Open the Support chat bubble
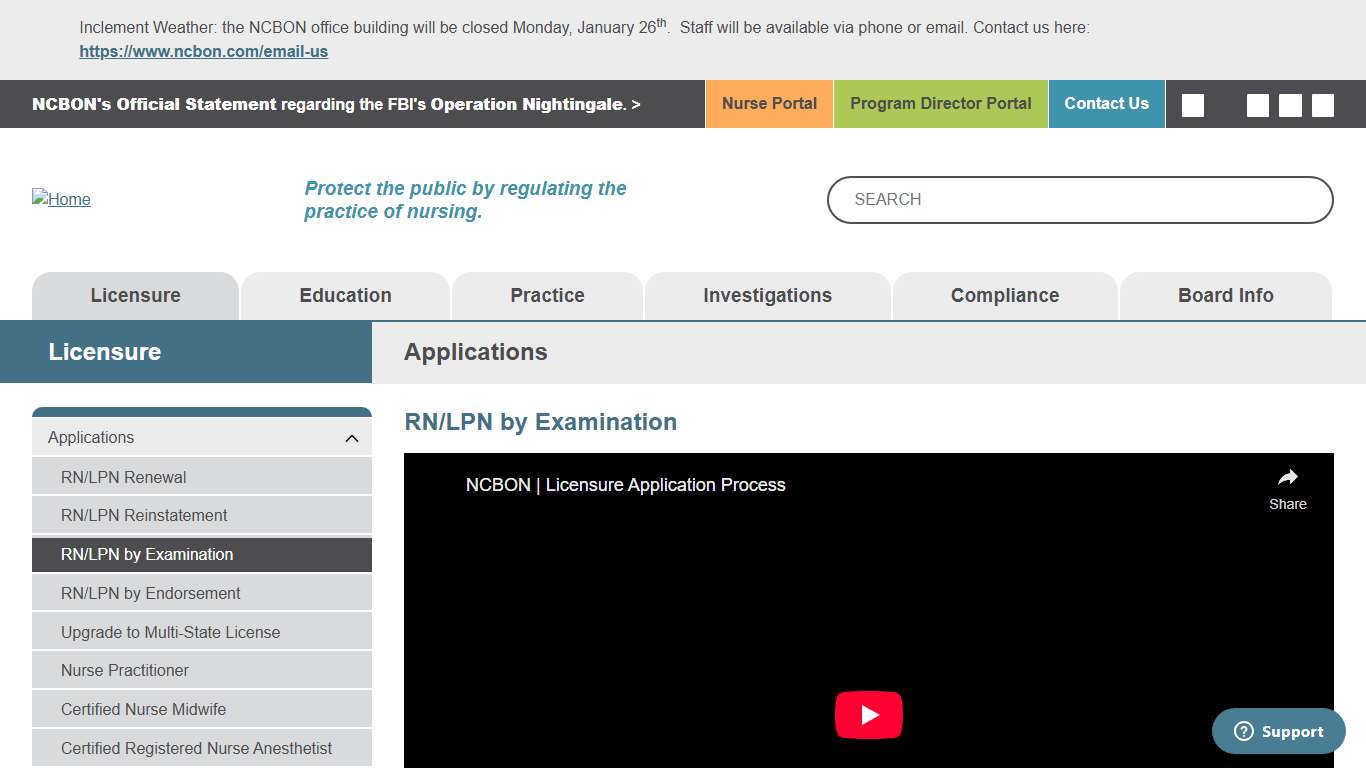The width and height of the screenshot is (1366, 768). (1278, 731)
